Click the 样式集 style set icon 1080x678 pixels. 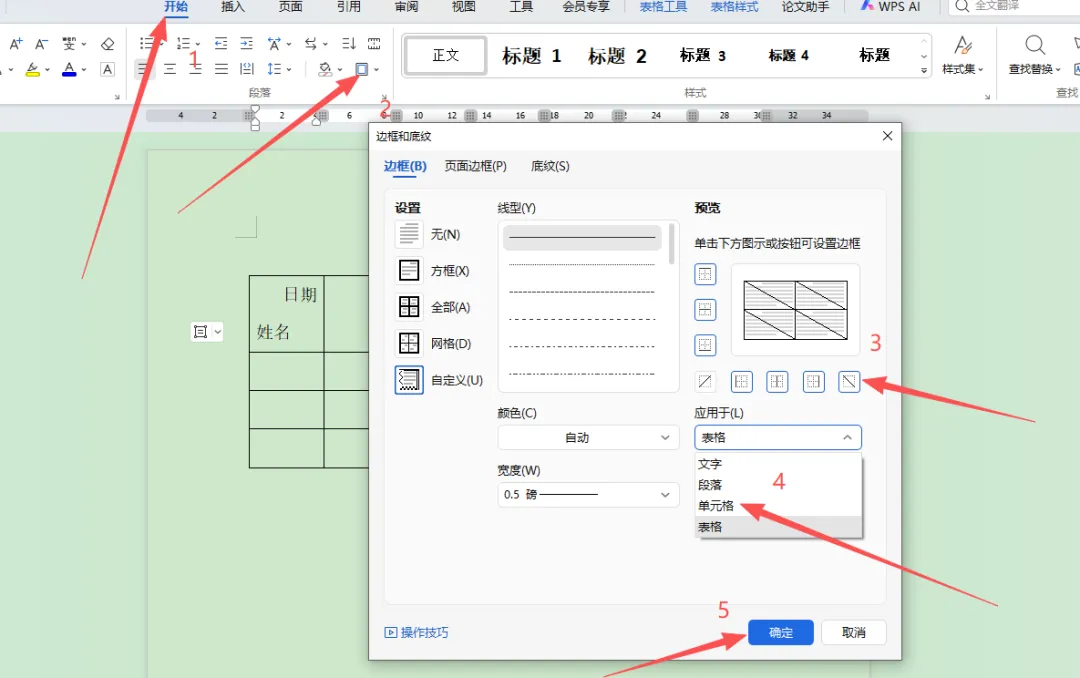click(963, 46)
